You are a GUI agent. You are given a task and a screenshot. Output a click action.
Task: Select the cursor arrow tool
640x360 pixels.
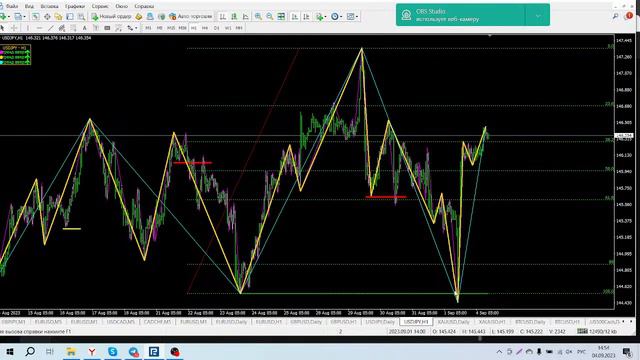coord(2,28)
